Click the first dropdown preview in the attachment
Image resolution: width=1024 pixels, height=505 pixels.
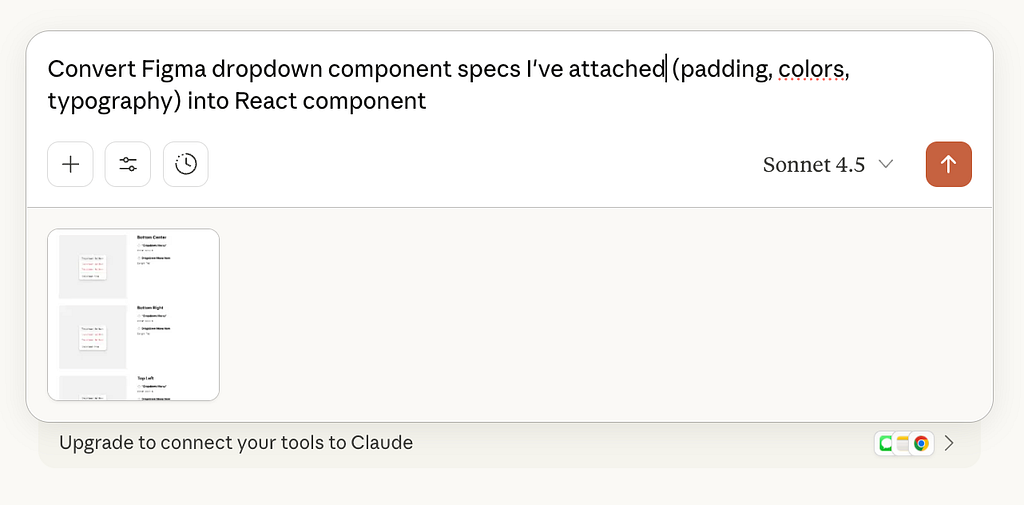[x=93, y=267]
